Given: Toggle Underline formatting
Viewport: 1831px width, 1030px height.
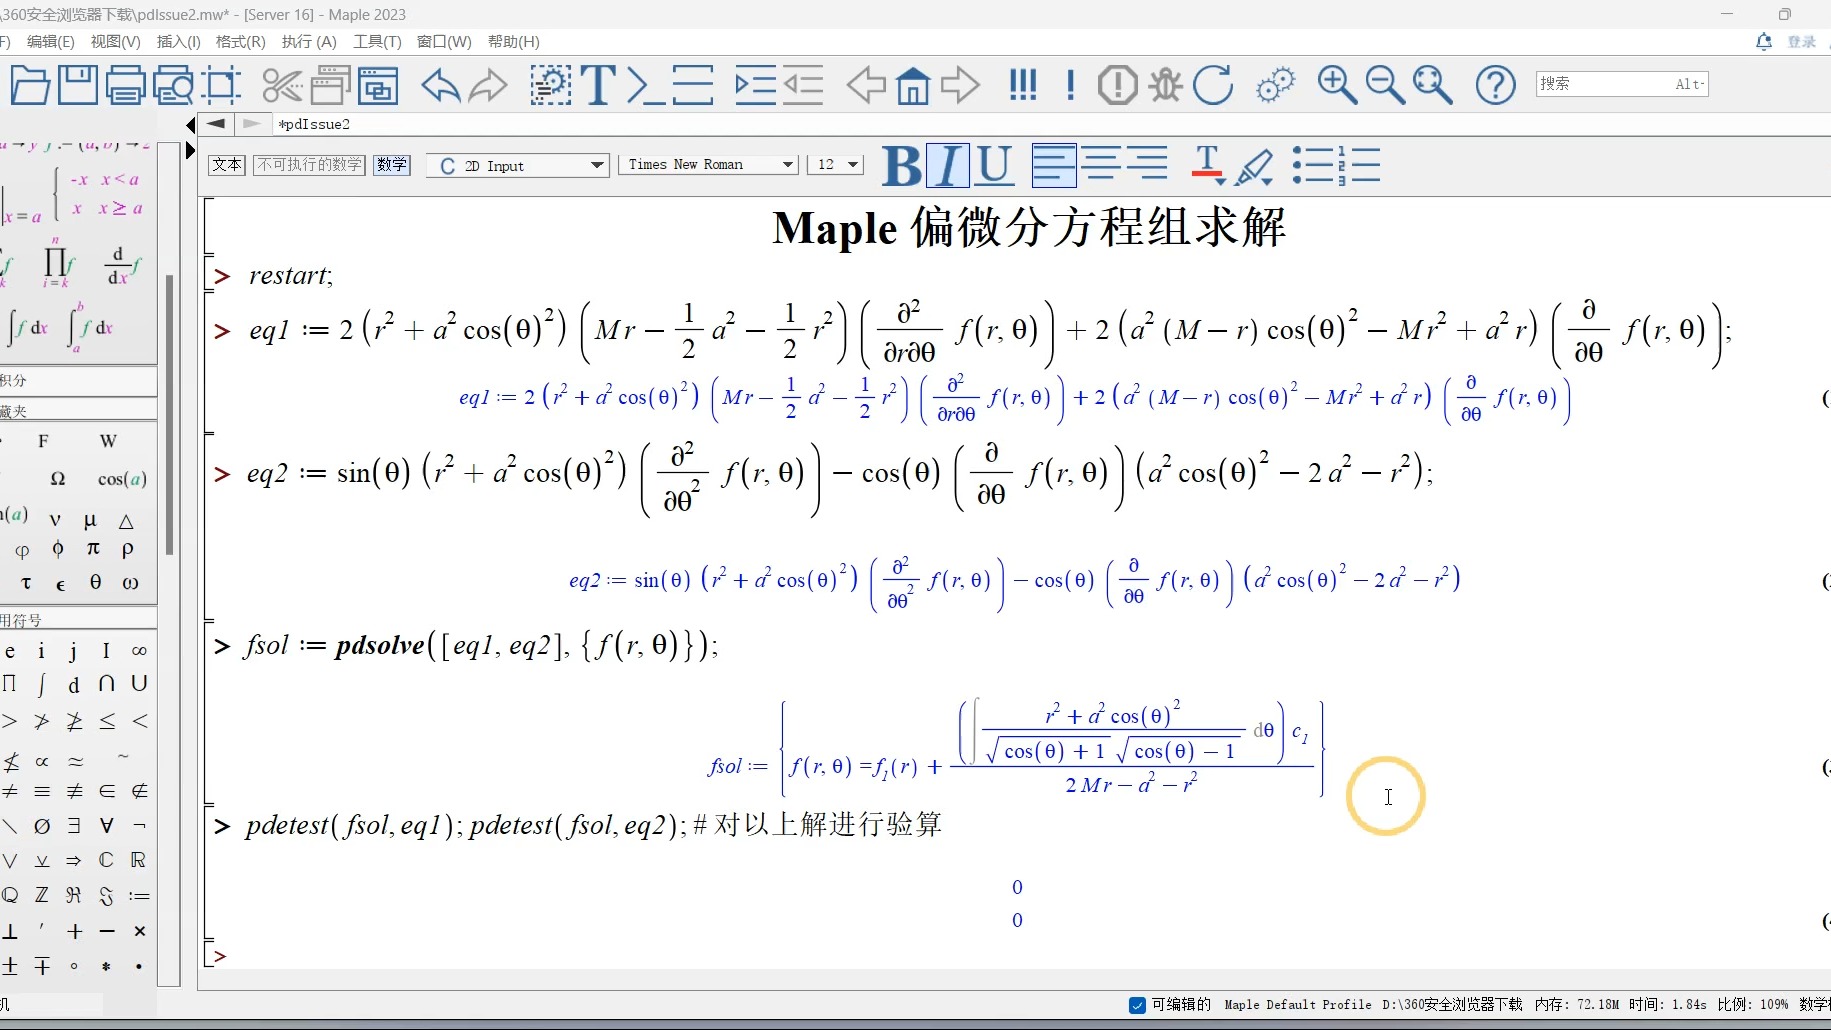Looking at the screenshot, I should [x=994, y=165].
